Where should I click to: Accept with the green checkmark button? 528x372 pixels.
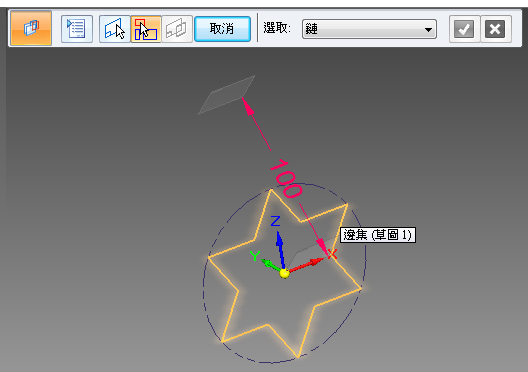464,29
